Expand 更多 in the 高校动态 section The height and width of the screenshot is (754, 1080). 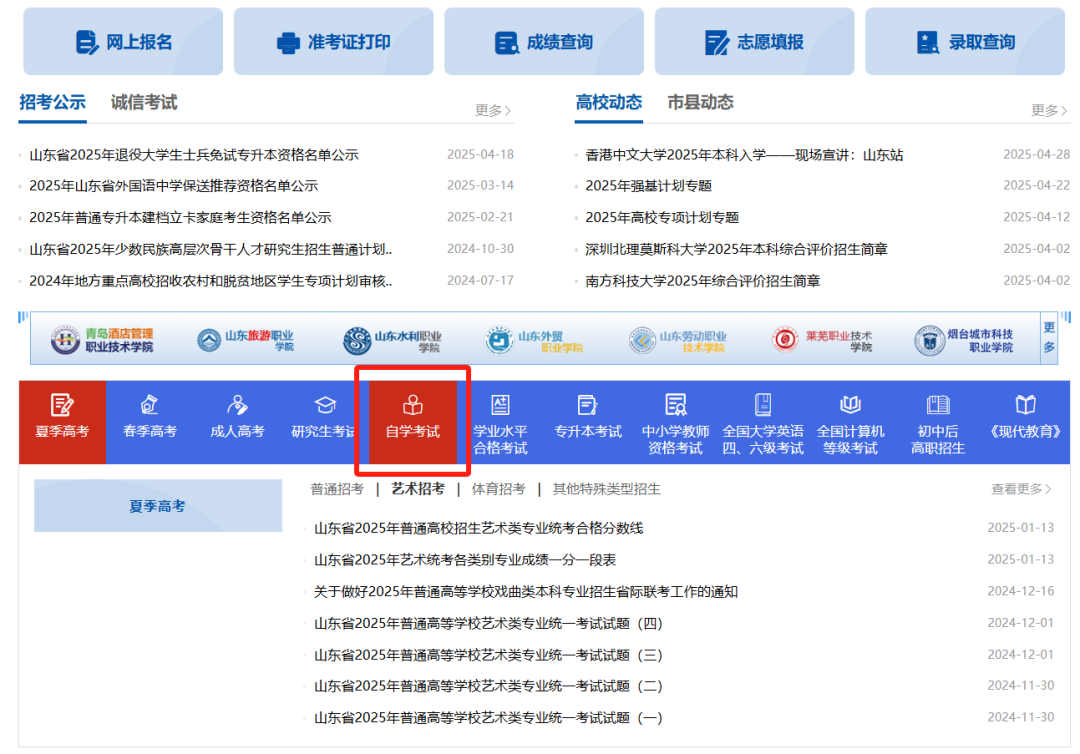[1049, 110]
